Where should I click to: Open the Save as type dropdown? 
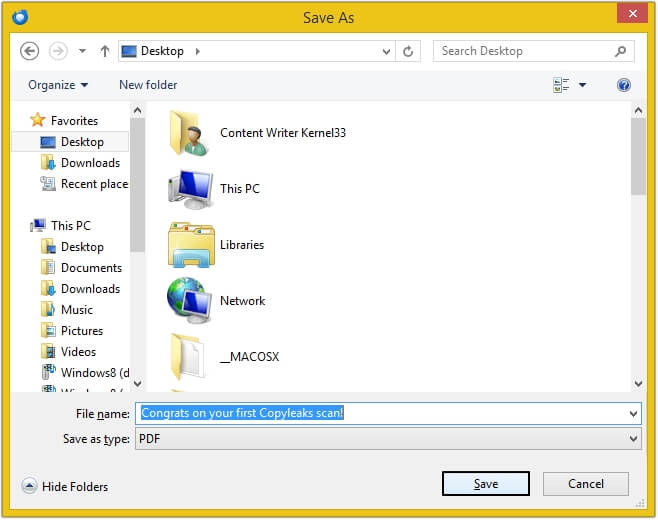click(388, 439)
